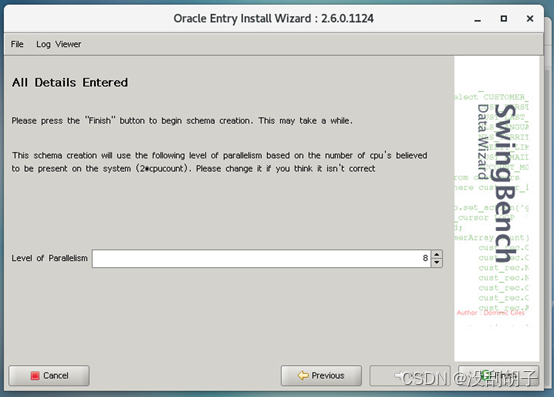Click the 'Author : Dominic Giles' text

[x=491, y=313]
